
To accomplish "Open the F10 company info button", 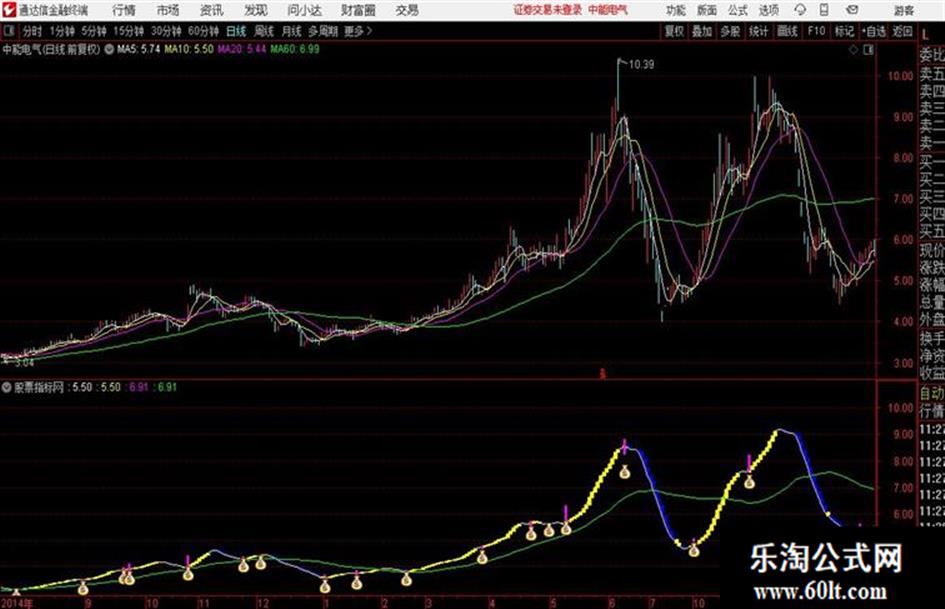I will coord(816,31).
